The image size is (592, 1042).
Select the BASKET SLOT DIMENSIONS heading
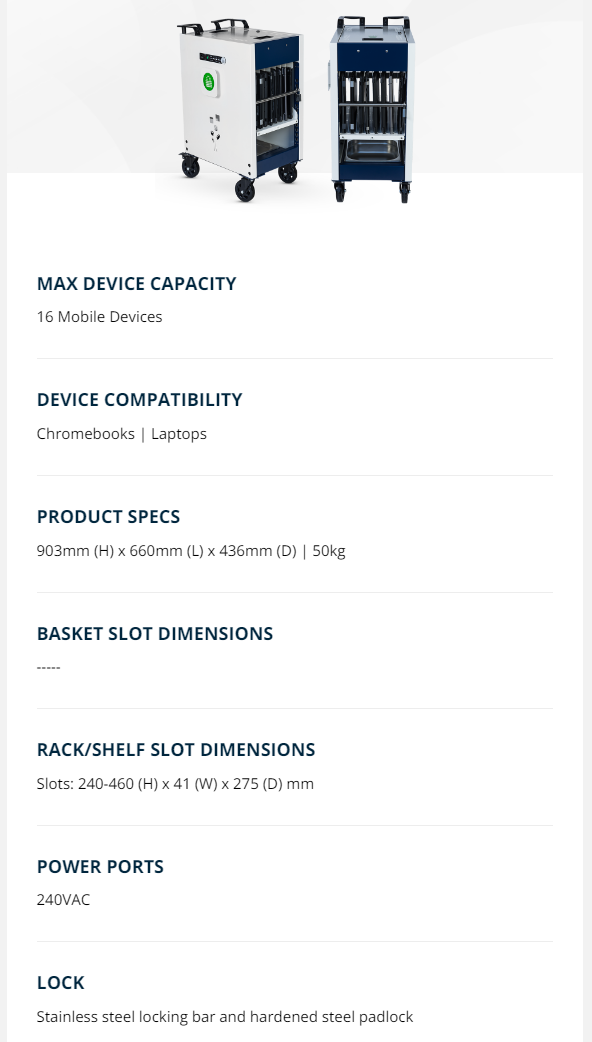tap(155, 633)
